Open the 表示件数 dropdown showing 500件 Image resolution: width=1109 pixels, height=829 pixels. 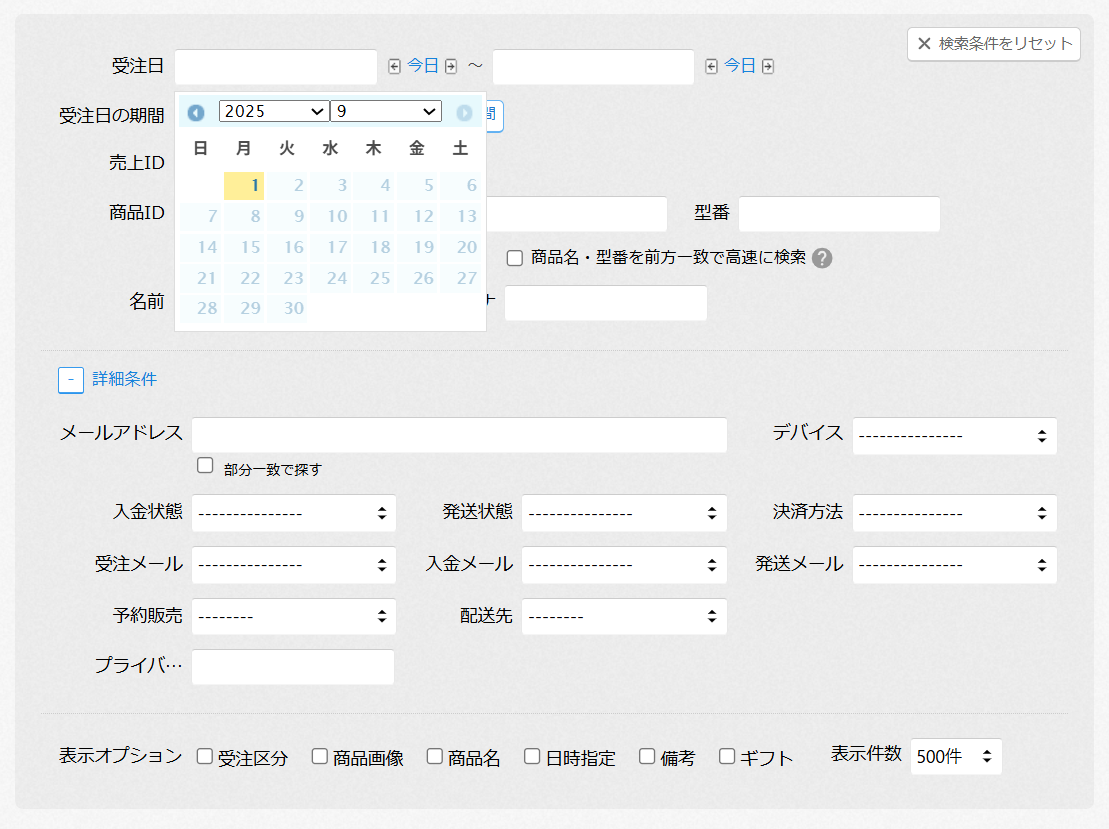point(955,757)
